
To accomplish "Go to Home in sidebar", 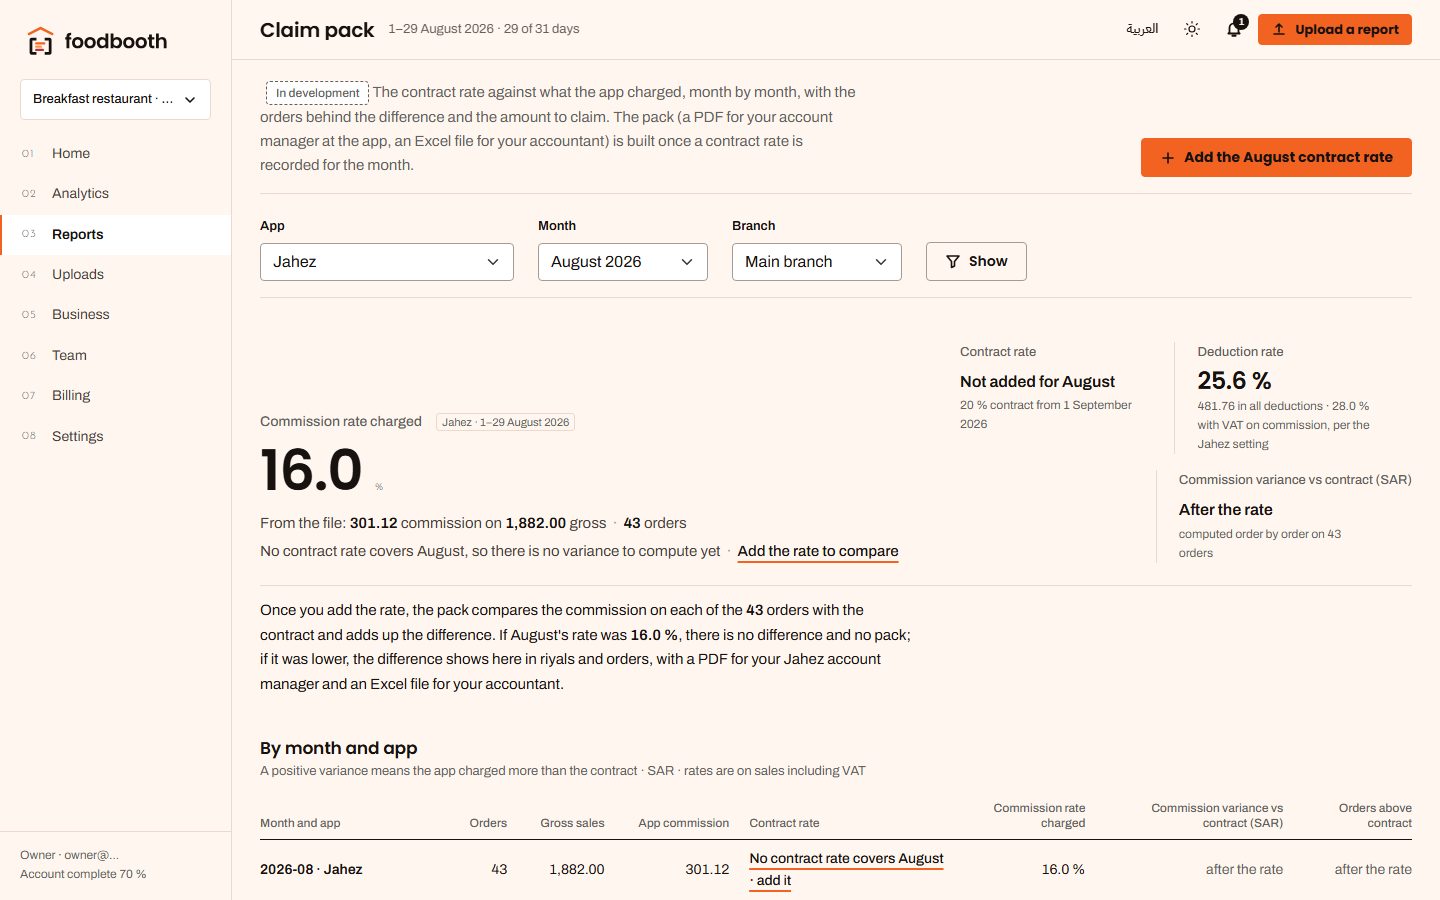I will 115,153.
